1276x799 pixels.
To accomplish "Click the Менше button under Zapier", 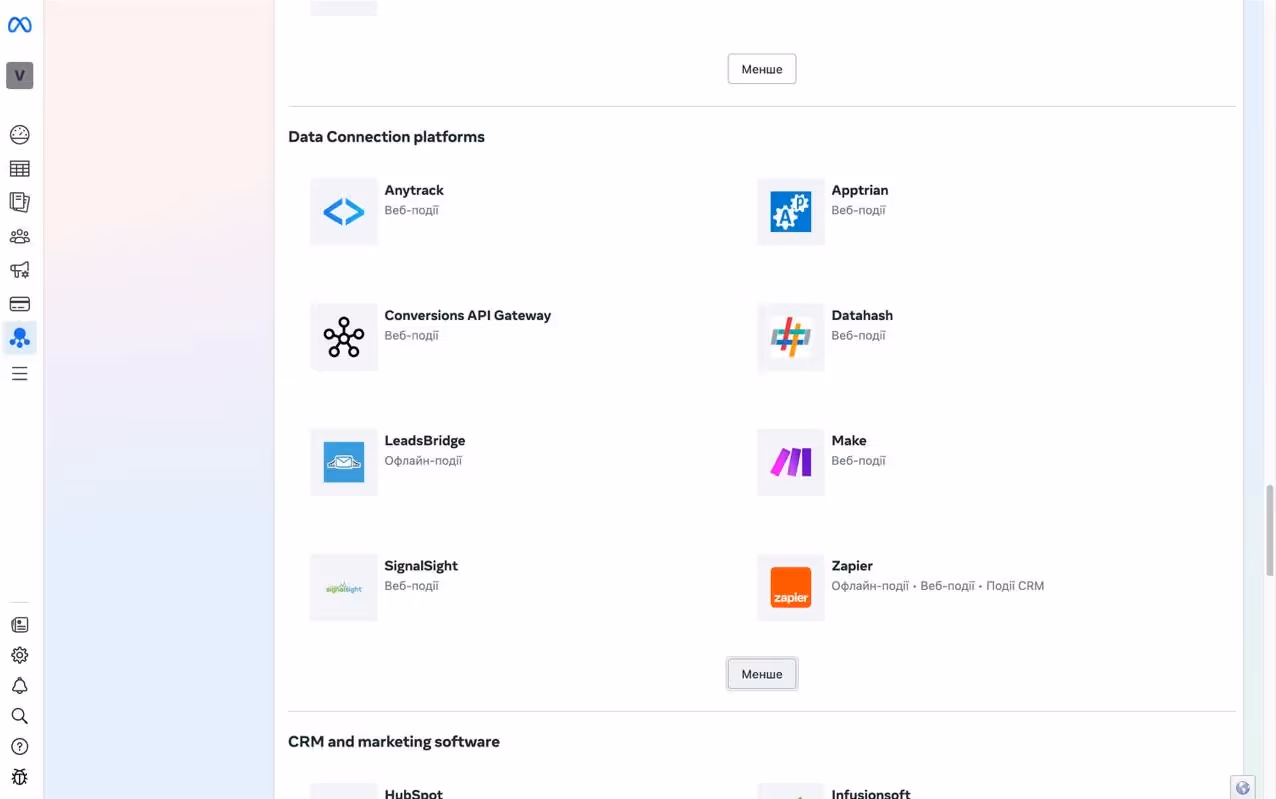I will pyautogui.click(x=762, y=674).
